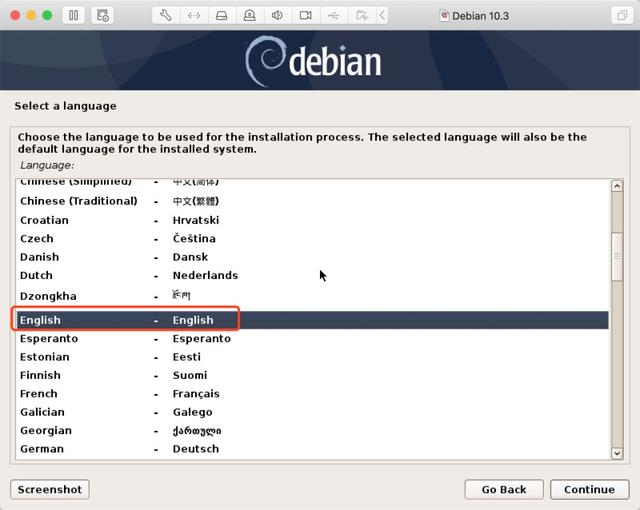This screenshot has width=640, height=510.
Task: Select Chinese (Traditional) language
Action: 312,201
